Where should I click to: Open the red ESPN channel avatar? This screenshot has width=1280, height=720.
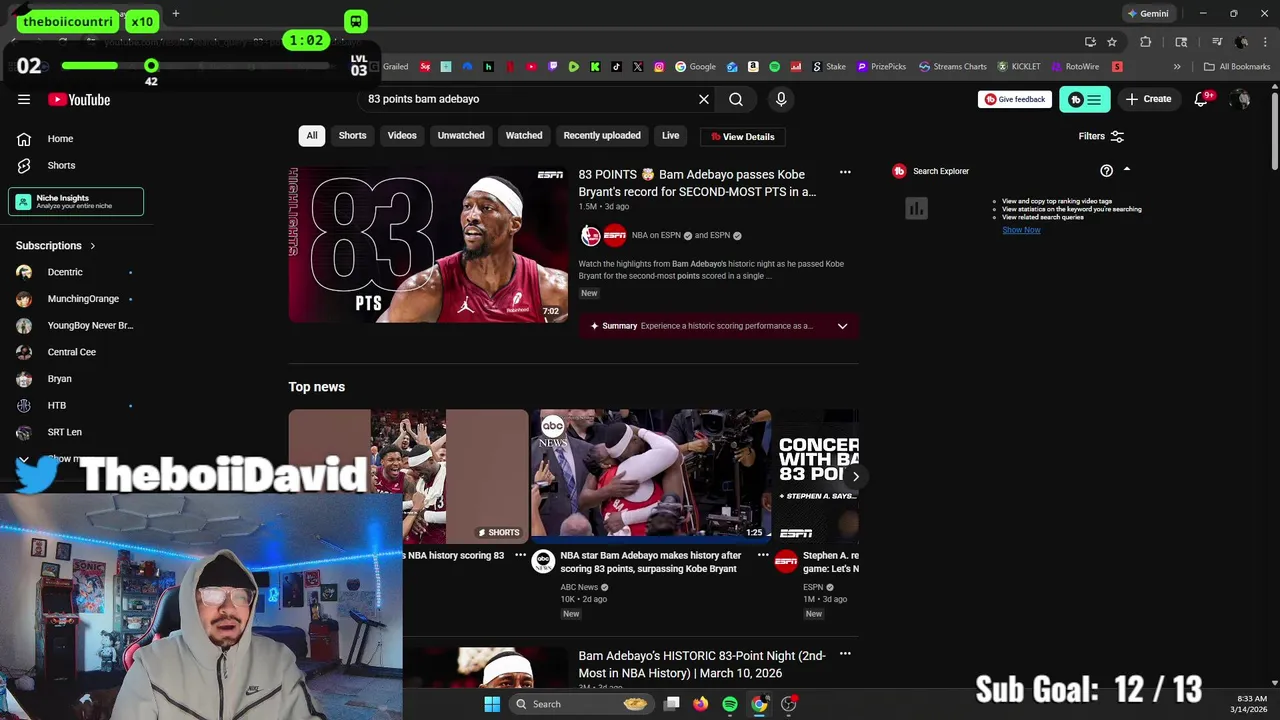(x=614, y=236)
